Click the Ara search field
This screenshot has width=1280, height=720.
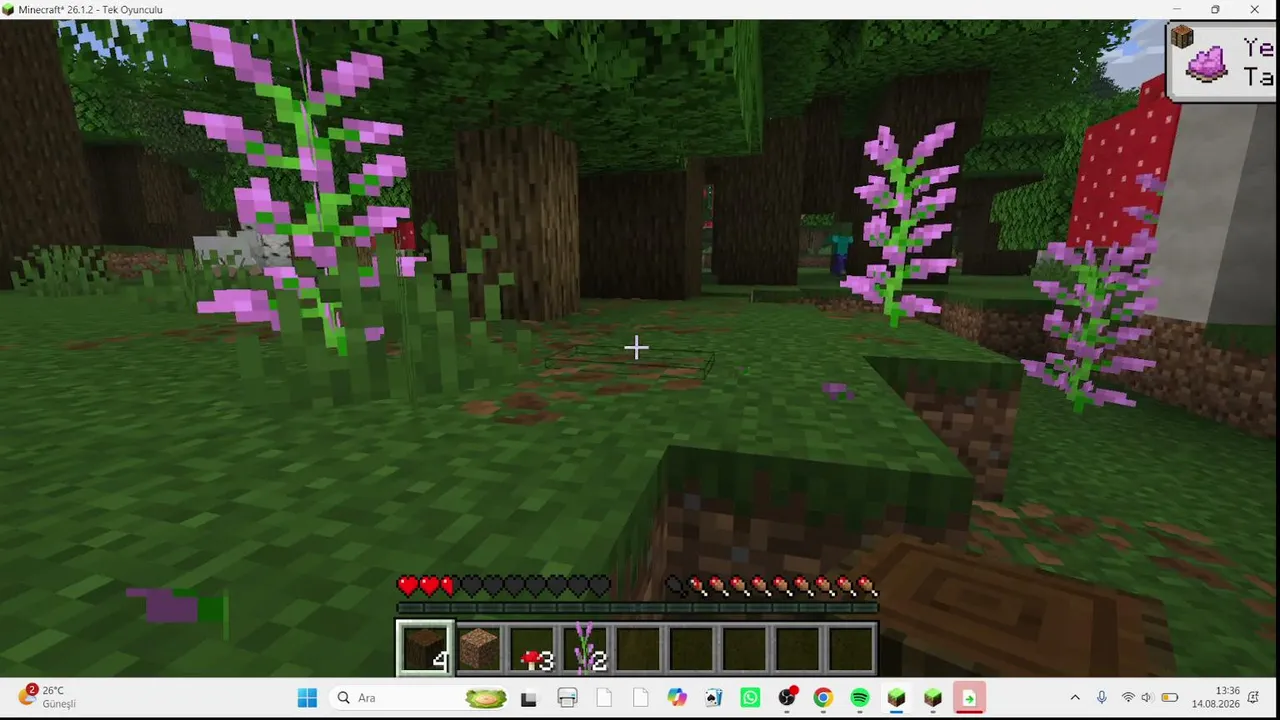click(420, 698)
